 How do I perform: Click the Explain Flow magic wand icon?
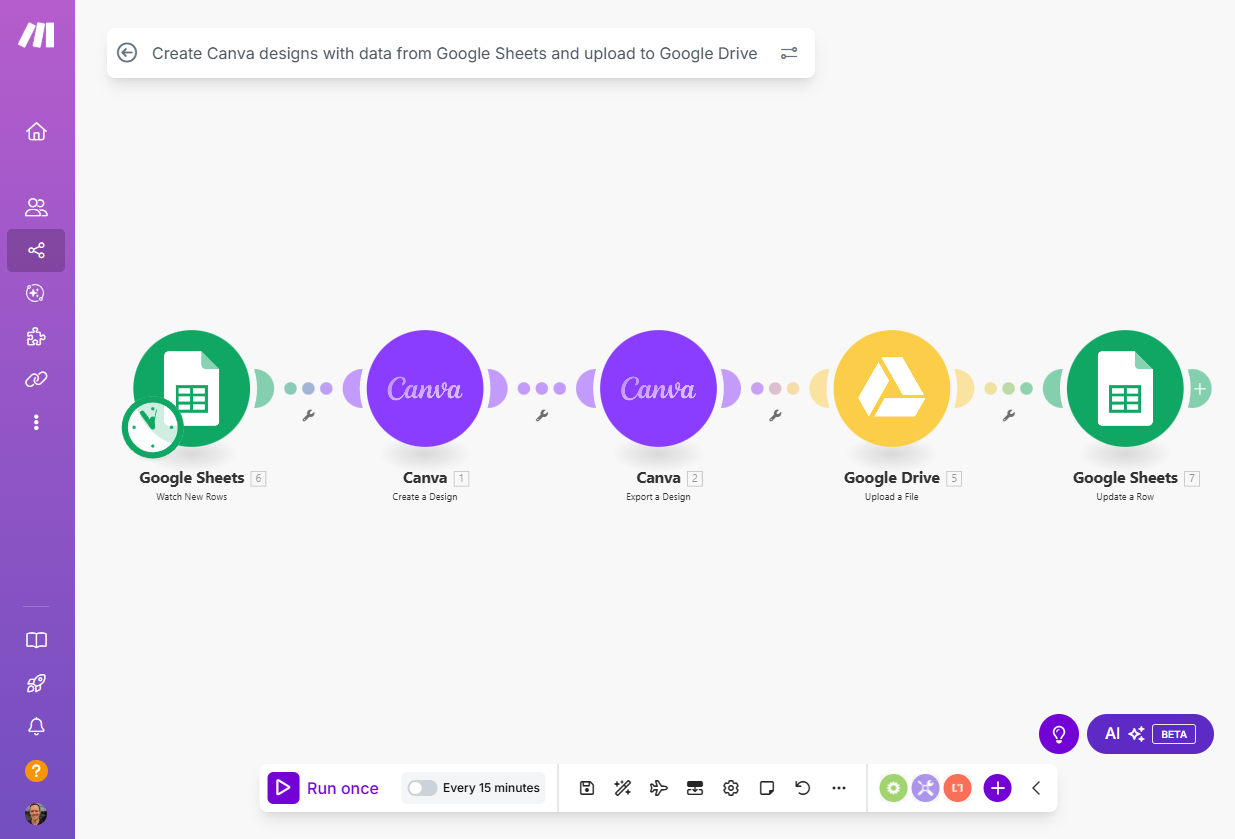622,788
